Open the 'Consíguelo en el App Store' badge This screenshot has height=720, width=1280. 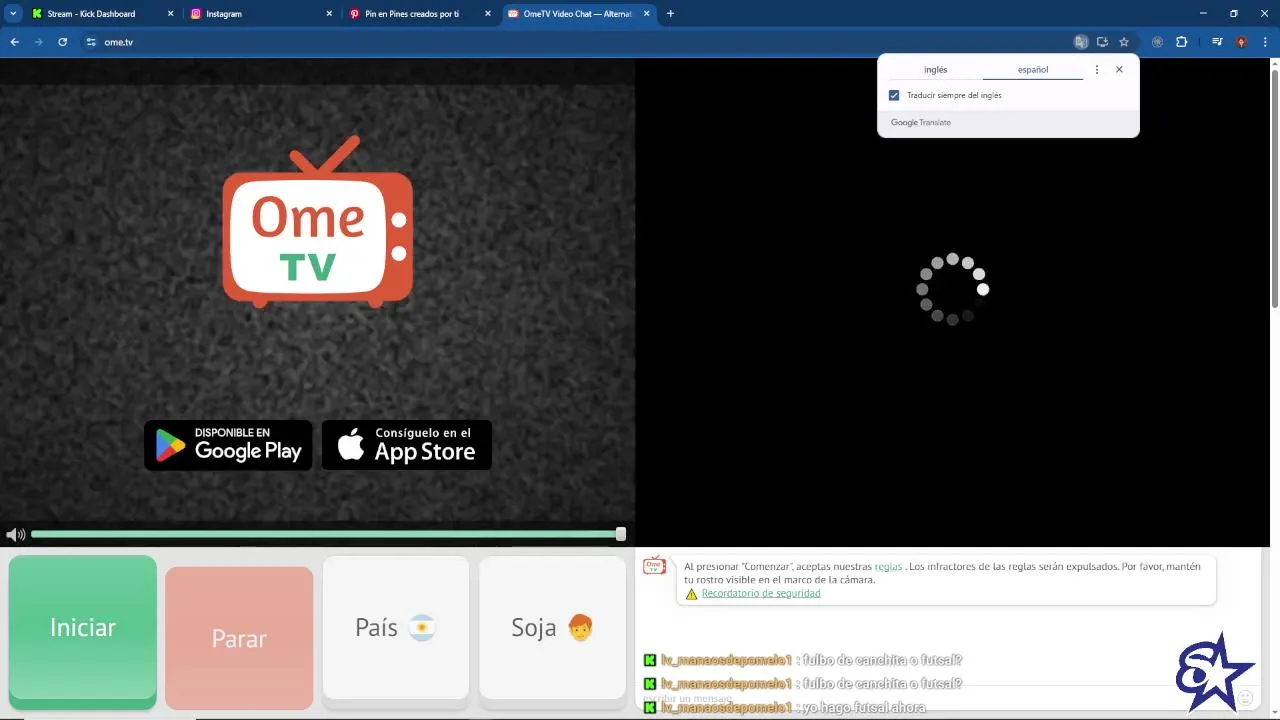[x=407, y=445]
